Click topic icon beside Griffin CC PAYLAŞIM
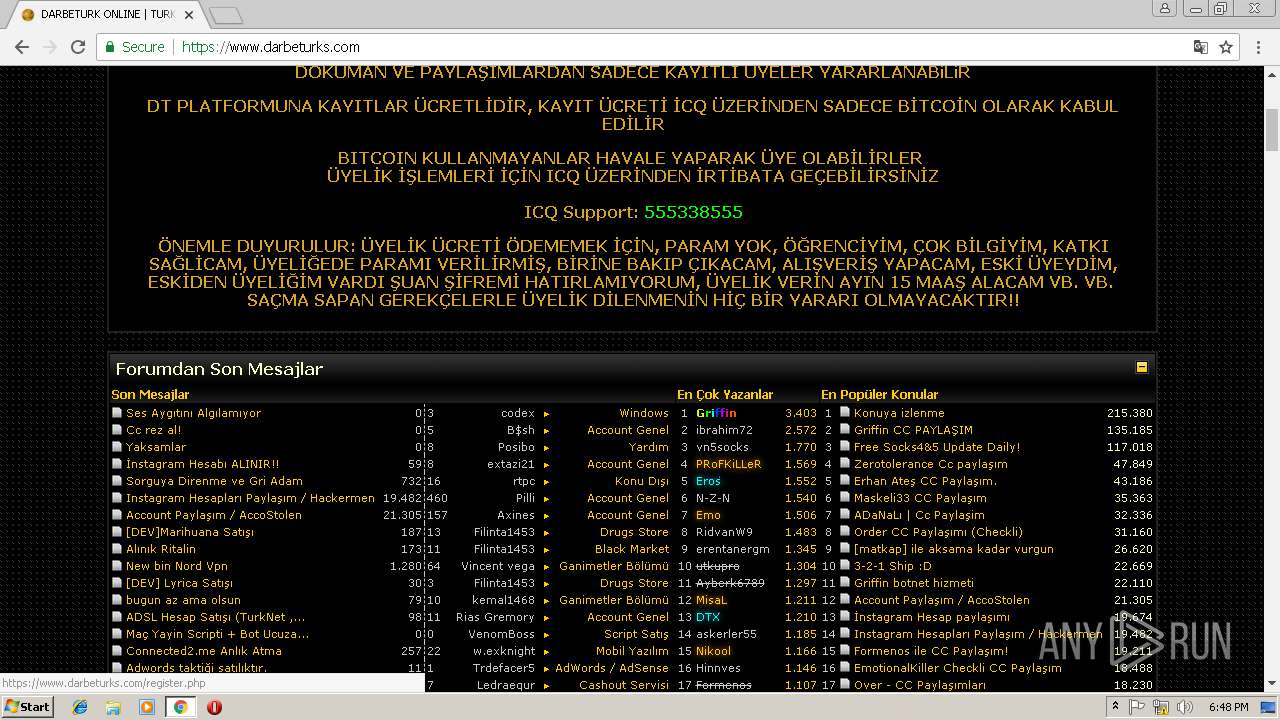 [845, 430]
